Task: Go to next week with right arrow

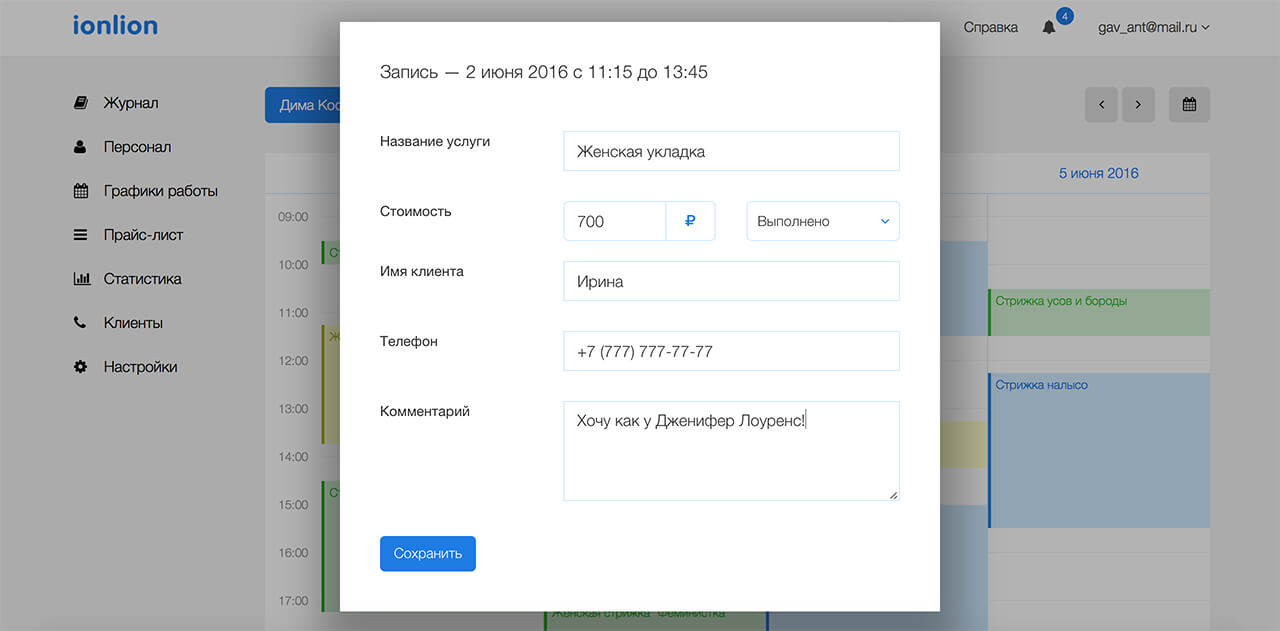Action: pyautogui.click(x=1138, y=105)
